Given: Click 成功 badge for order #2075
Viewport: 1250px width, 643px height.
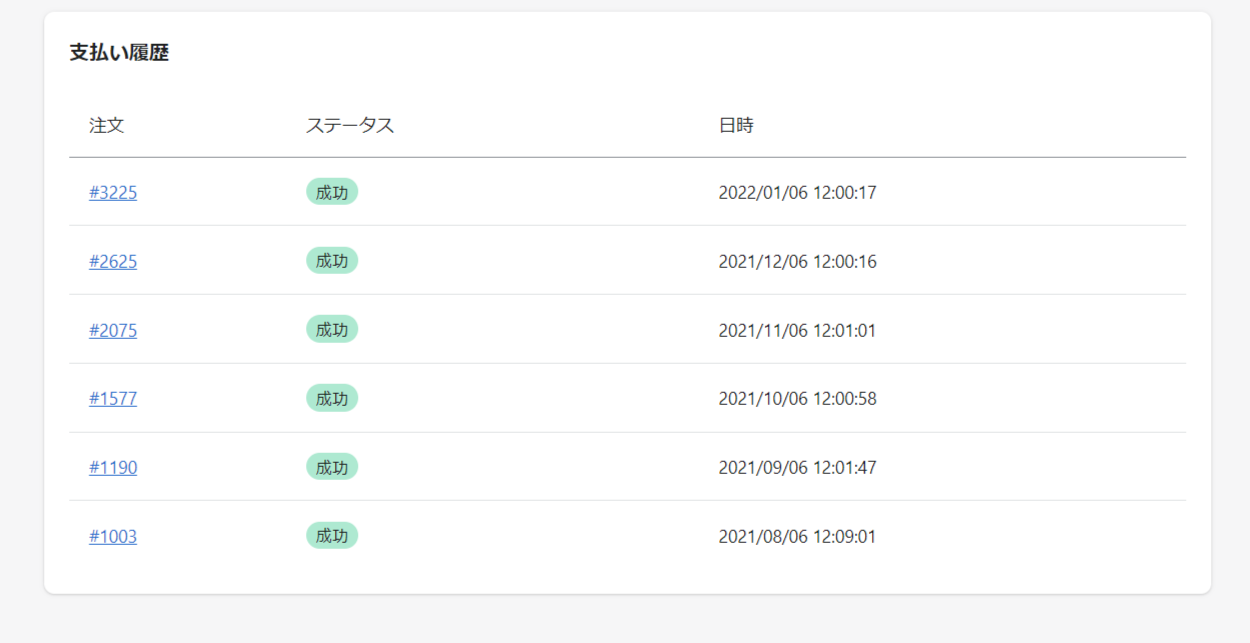Looking at the screenshot, I should 332,329.
